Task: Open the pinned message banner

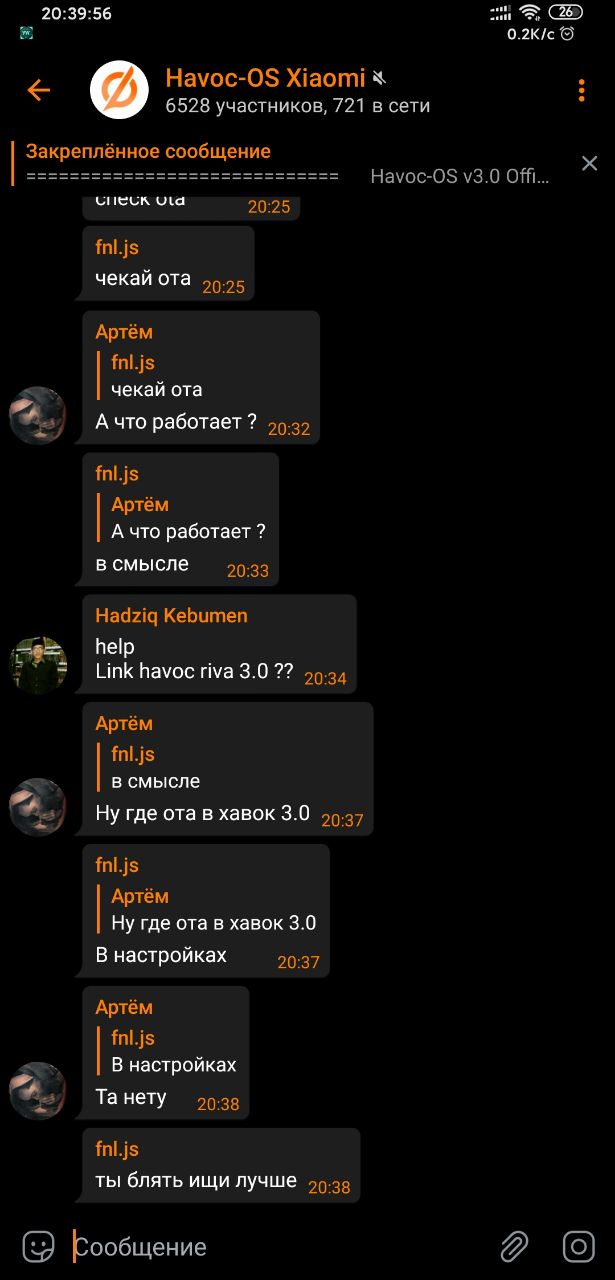Action: coord(290,164)
